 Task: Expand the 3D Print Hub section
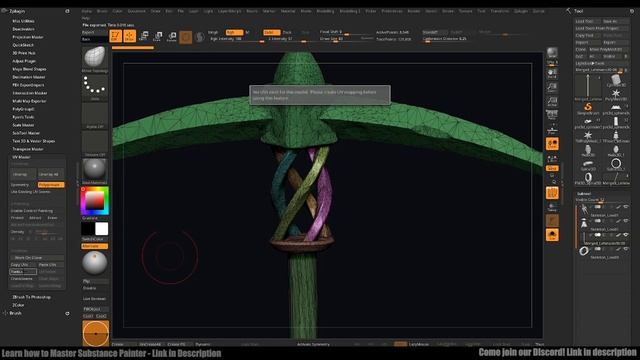click(x=24, y=53)
